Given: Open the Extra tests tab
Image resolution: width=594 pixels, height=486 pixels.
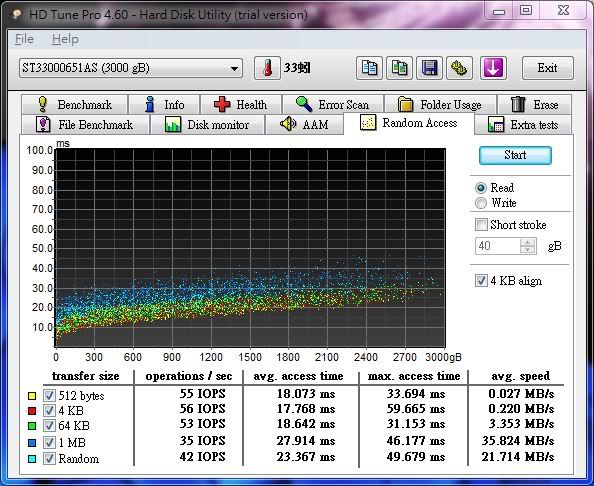Looking at the screenshot, I should tap(523, 124).
